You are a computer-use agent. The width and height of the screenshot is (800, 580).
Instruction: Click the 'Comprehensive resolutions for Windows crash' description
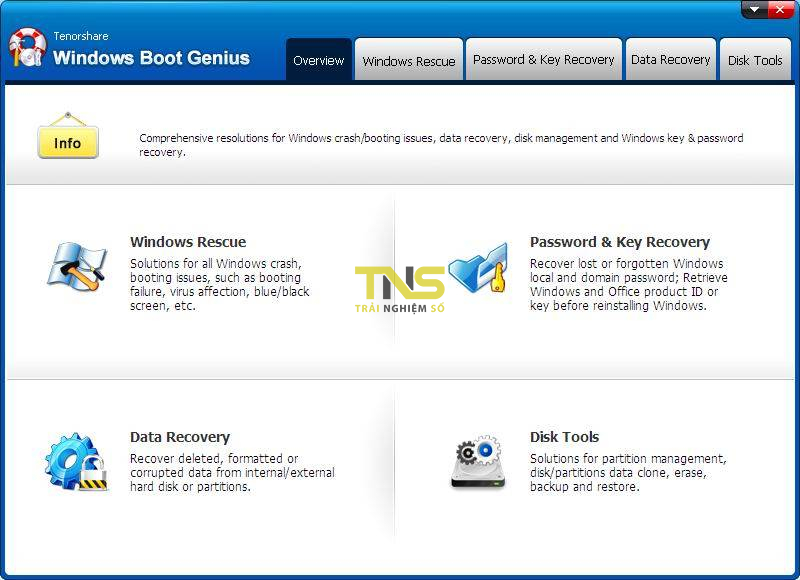click(x=441, y=145)
